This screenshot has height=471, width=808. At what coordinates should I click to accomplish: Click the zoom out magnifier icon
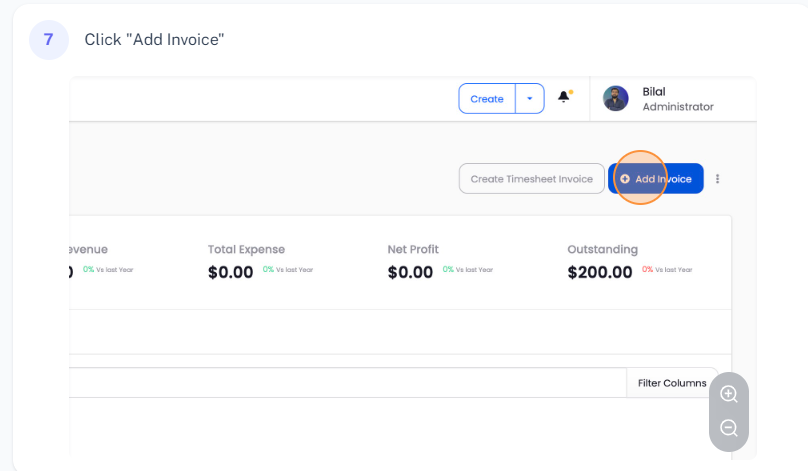pyautogui.click(x=729, y=428)
